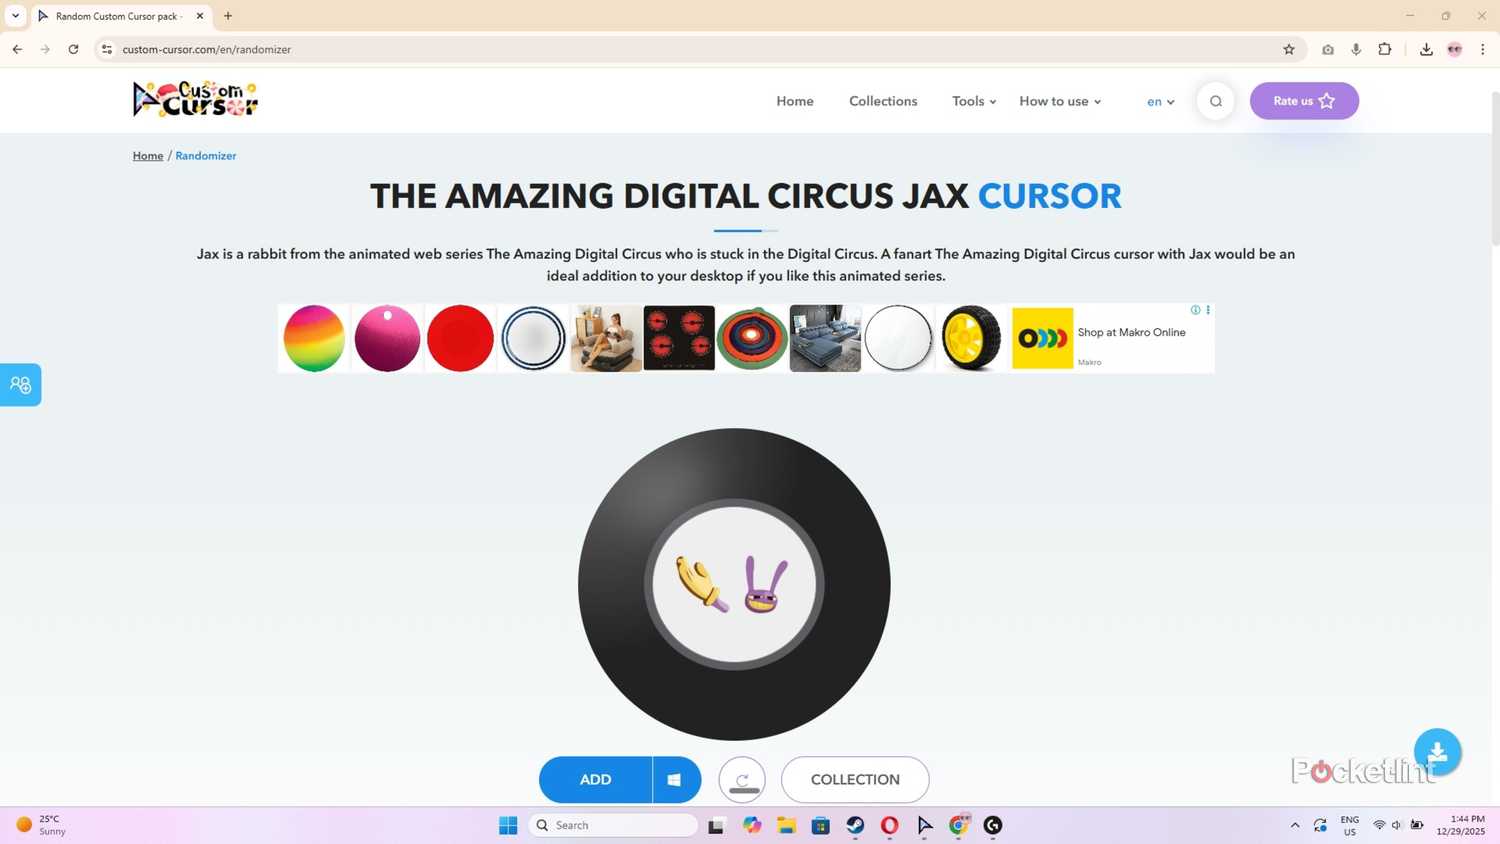Click the COLLECTION button

(854, 779)
